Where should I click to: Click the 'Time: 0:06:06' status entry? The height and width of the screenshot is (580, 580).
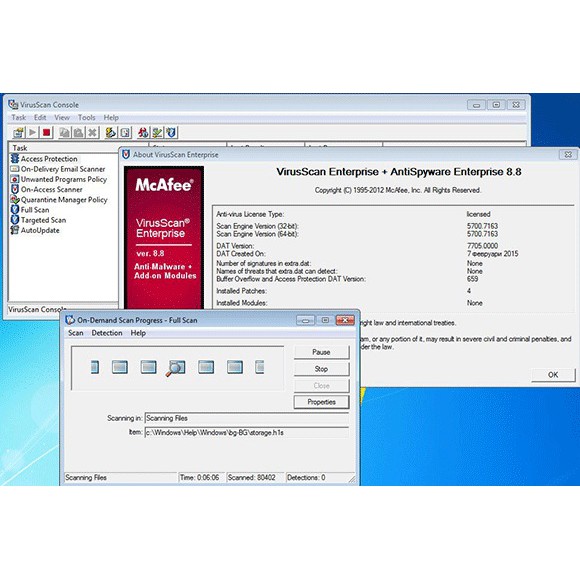click(x=199, y=478)
